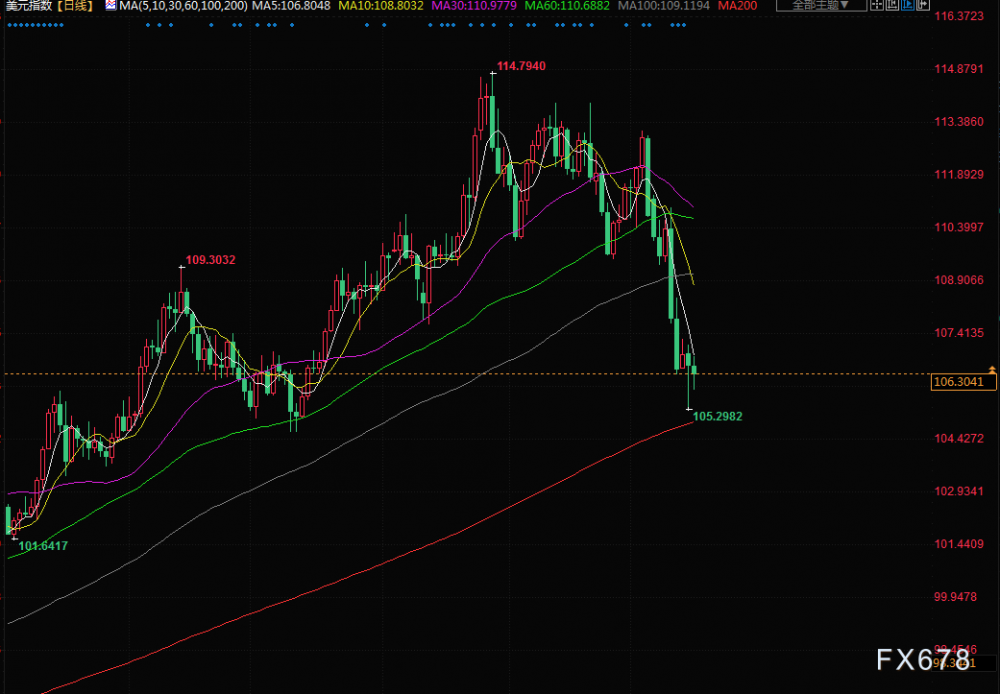Click the red MA200 legend label
The image size is (1000, 694).
(737, 6)
